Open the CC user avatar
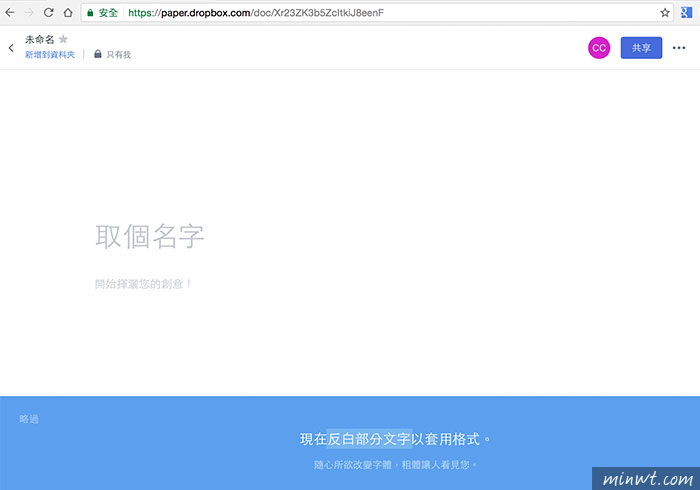The height and width of the screenshot is (490, 700). pyautogui.click(x=599, y=48)
